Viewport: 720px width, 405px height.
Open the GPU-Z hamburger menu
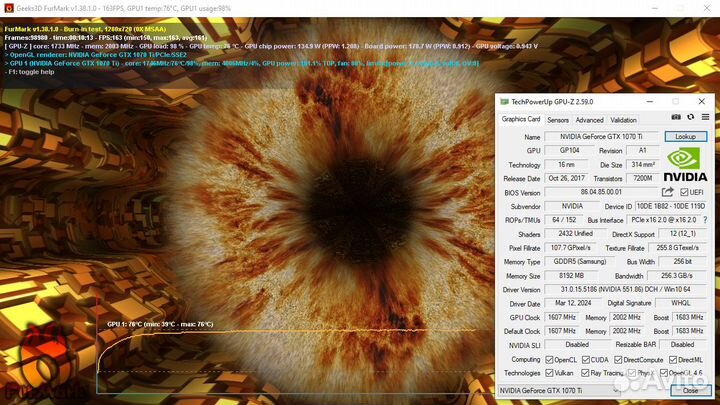703,119
